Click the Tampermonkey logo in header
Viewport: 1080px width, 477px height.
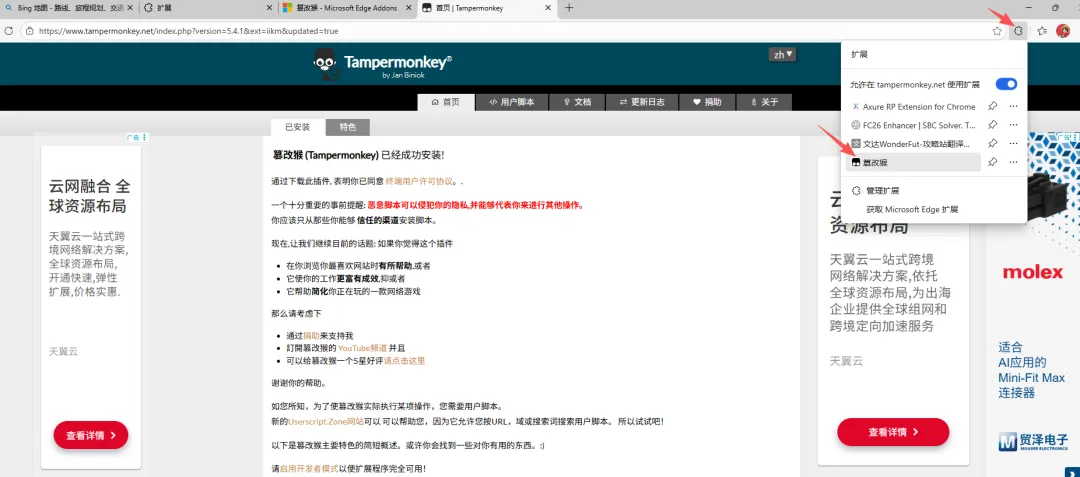[x=382, y=63]
